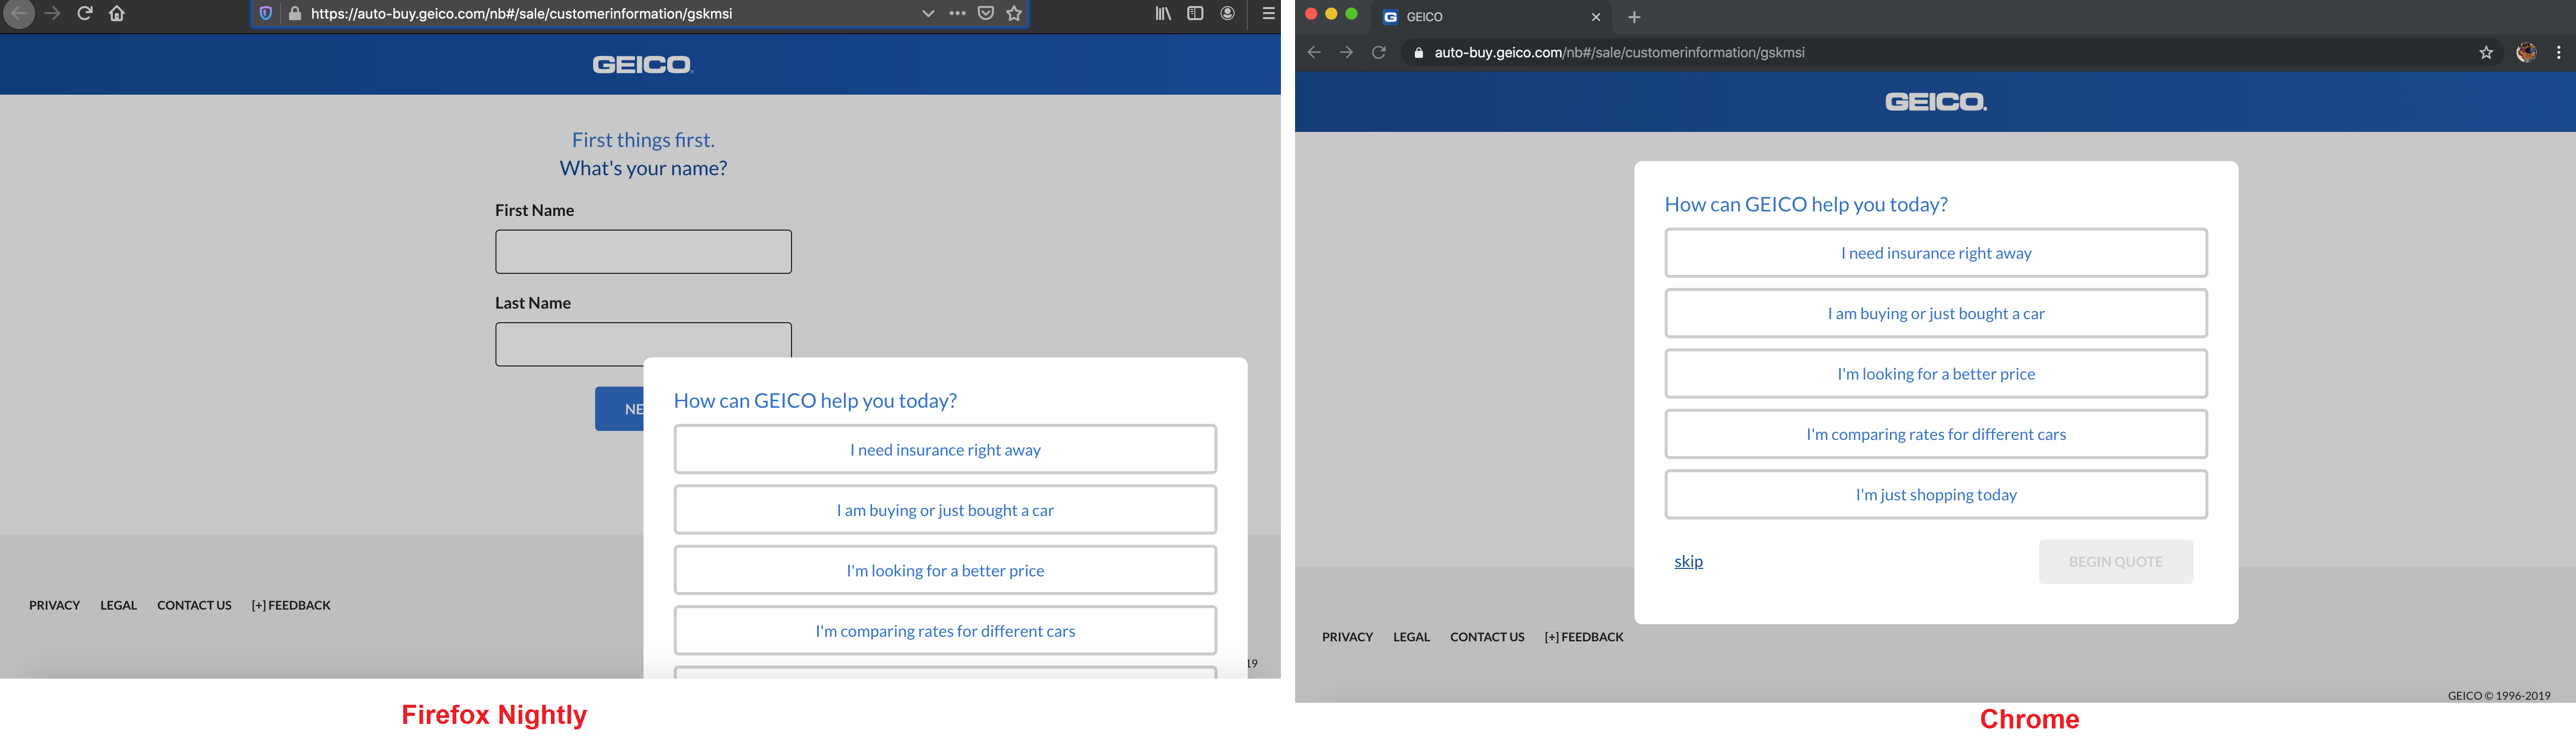Bookmark the page with Firefox's star icon

tap(1014, 13)
